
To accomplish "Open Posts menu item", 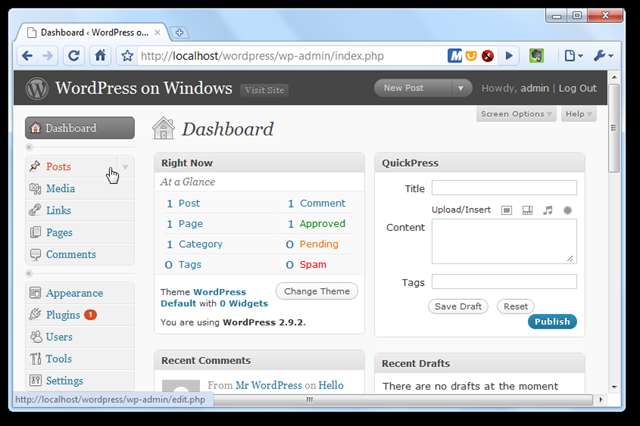I will (x=58, y=166).
